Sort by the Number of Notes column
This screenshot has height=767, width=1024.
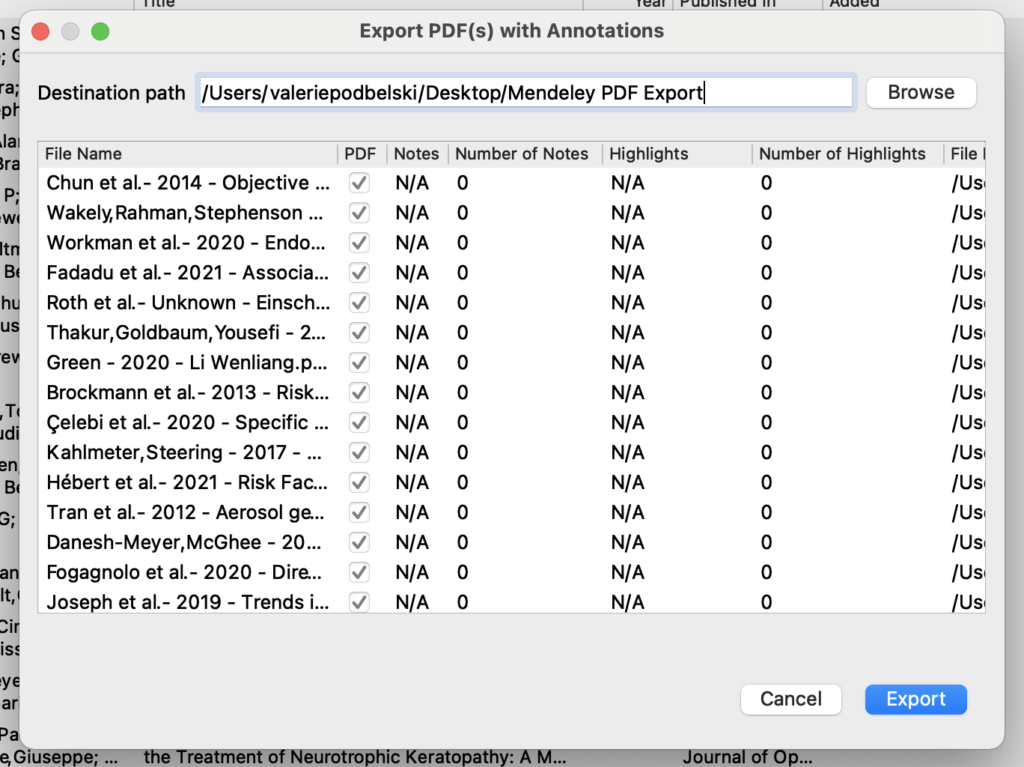point(521,154)
